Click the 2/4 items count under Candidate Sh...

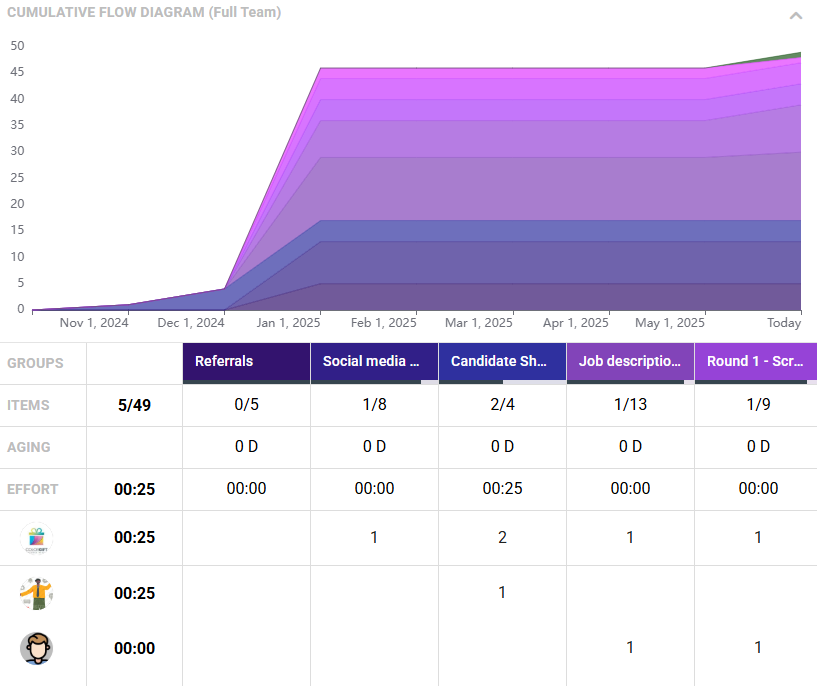502,404
